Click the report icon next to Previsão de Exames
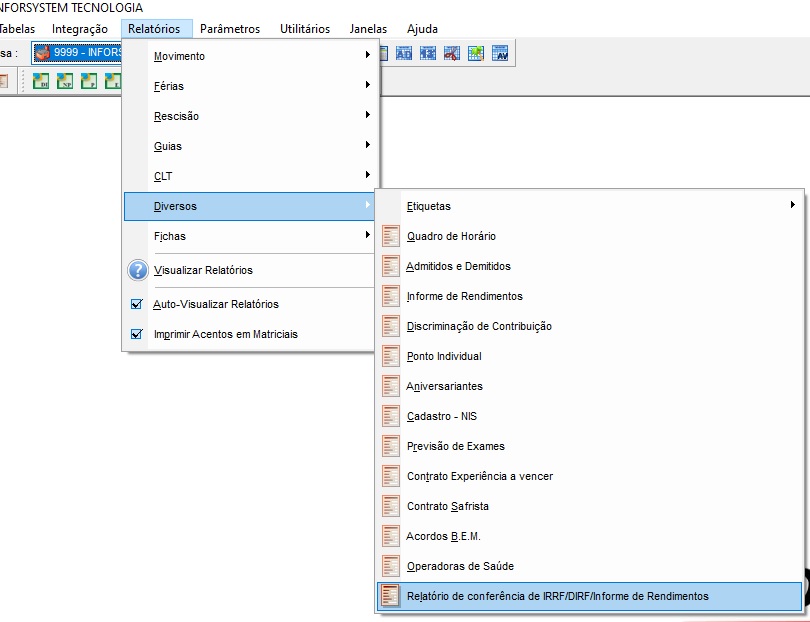Viewport: 810px width, 622px height. 391,446
